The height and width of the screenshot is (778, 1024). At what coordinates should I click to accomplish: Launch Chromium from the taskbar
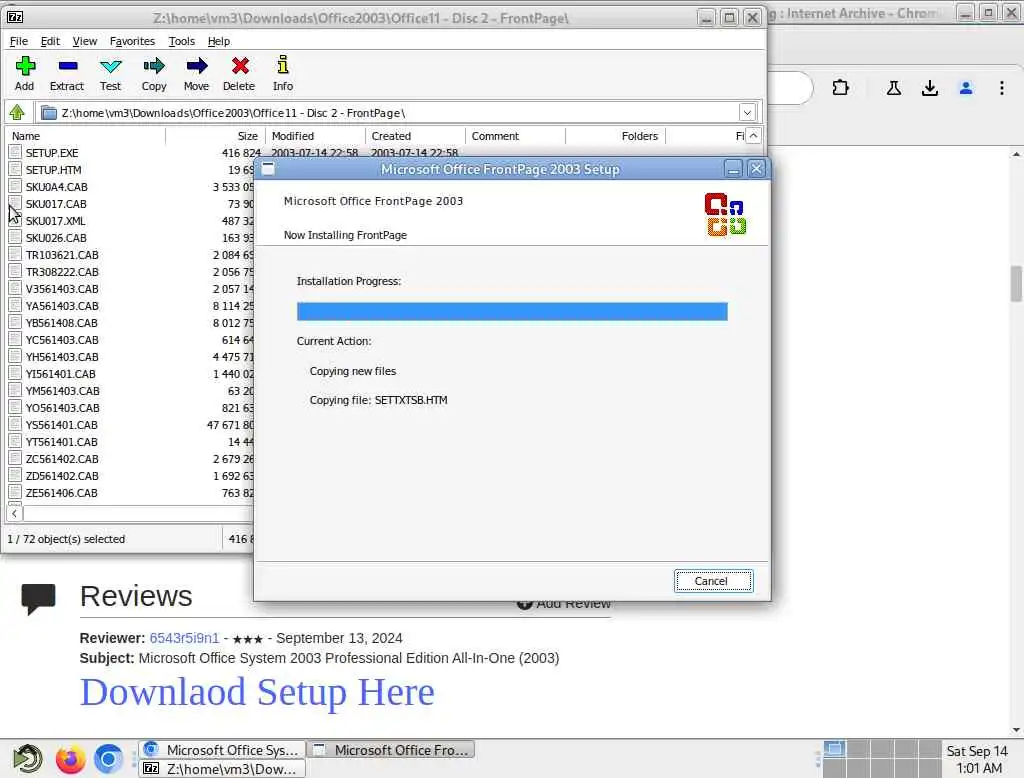coord(108,758)
